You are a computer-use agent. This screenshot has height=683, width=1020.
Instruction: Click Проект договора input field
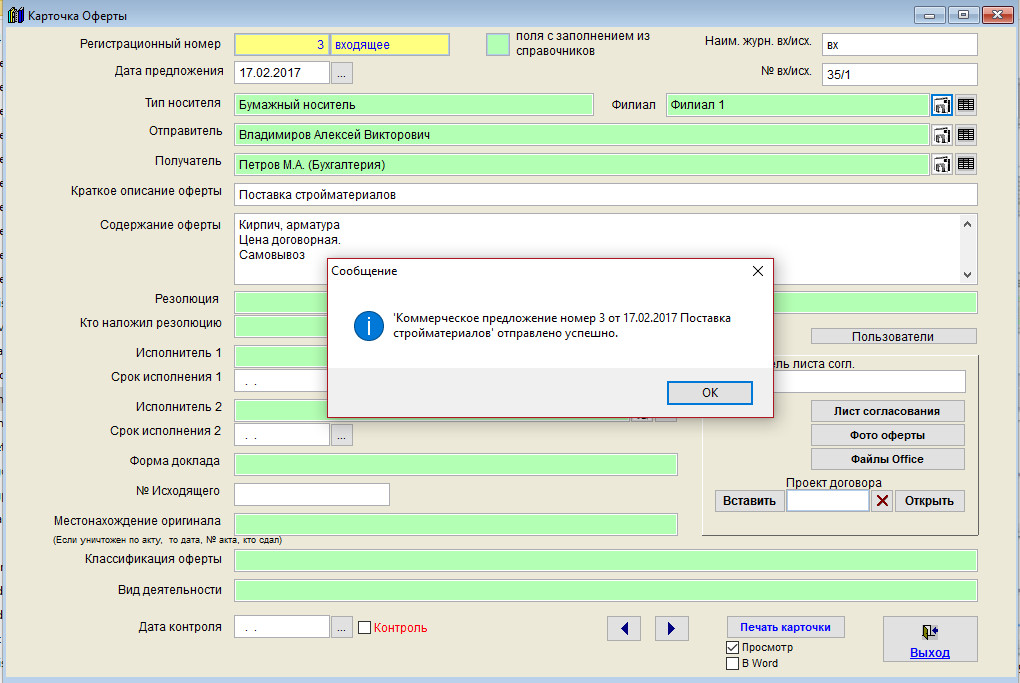click(827, 501)
